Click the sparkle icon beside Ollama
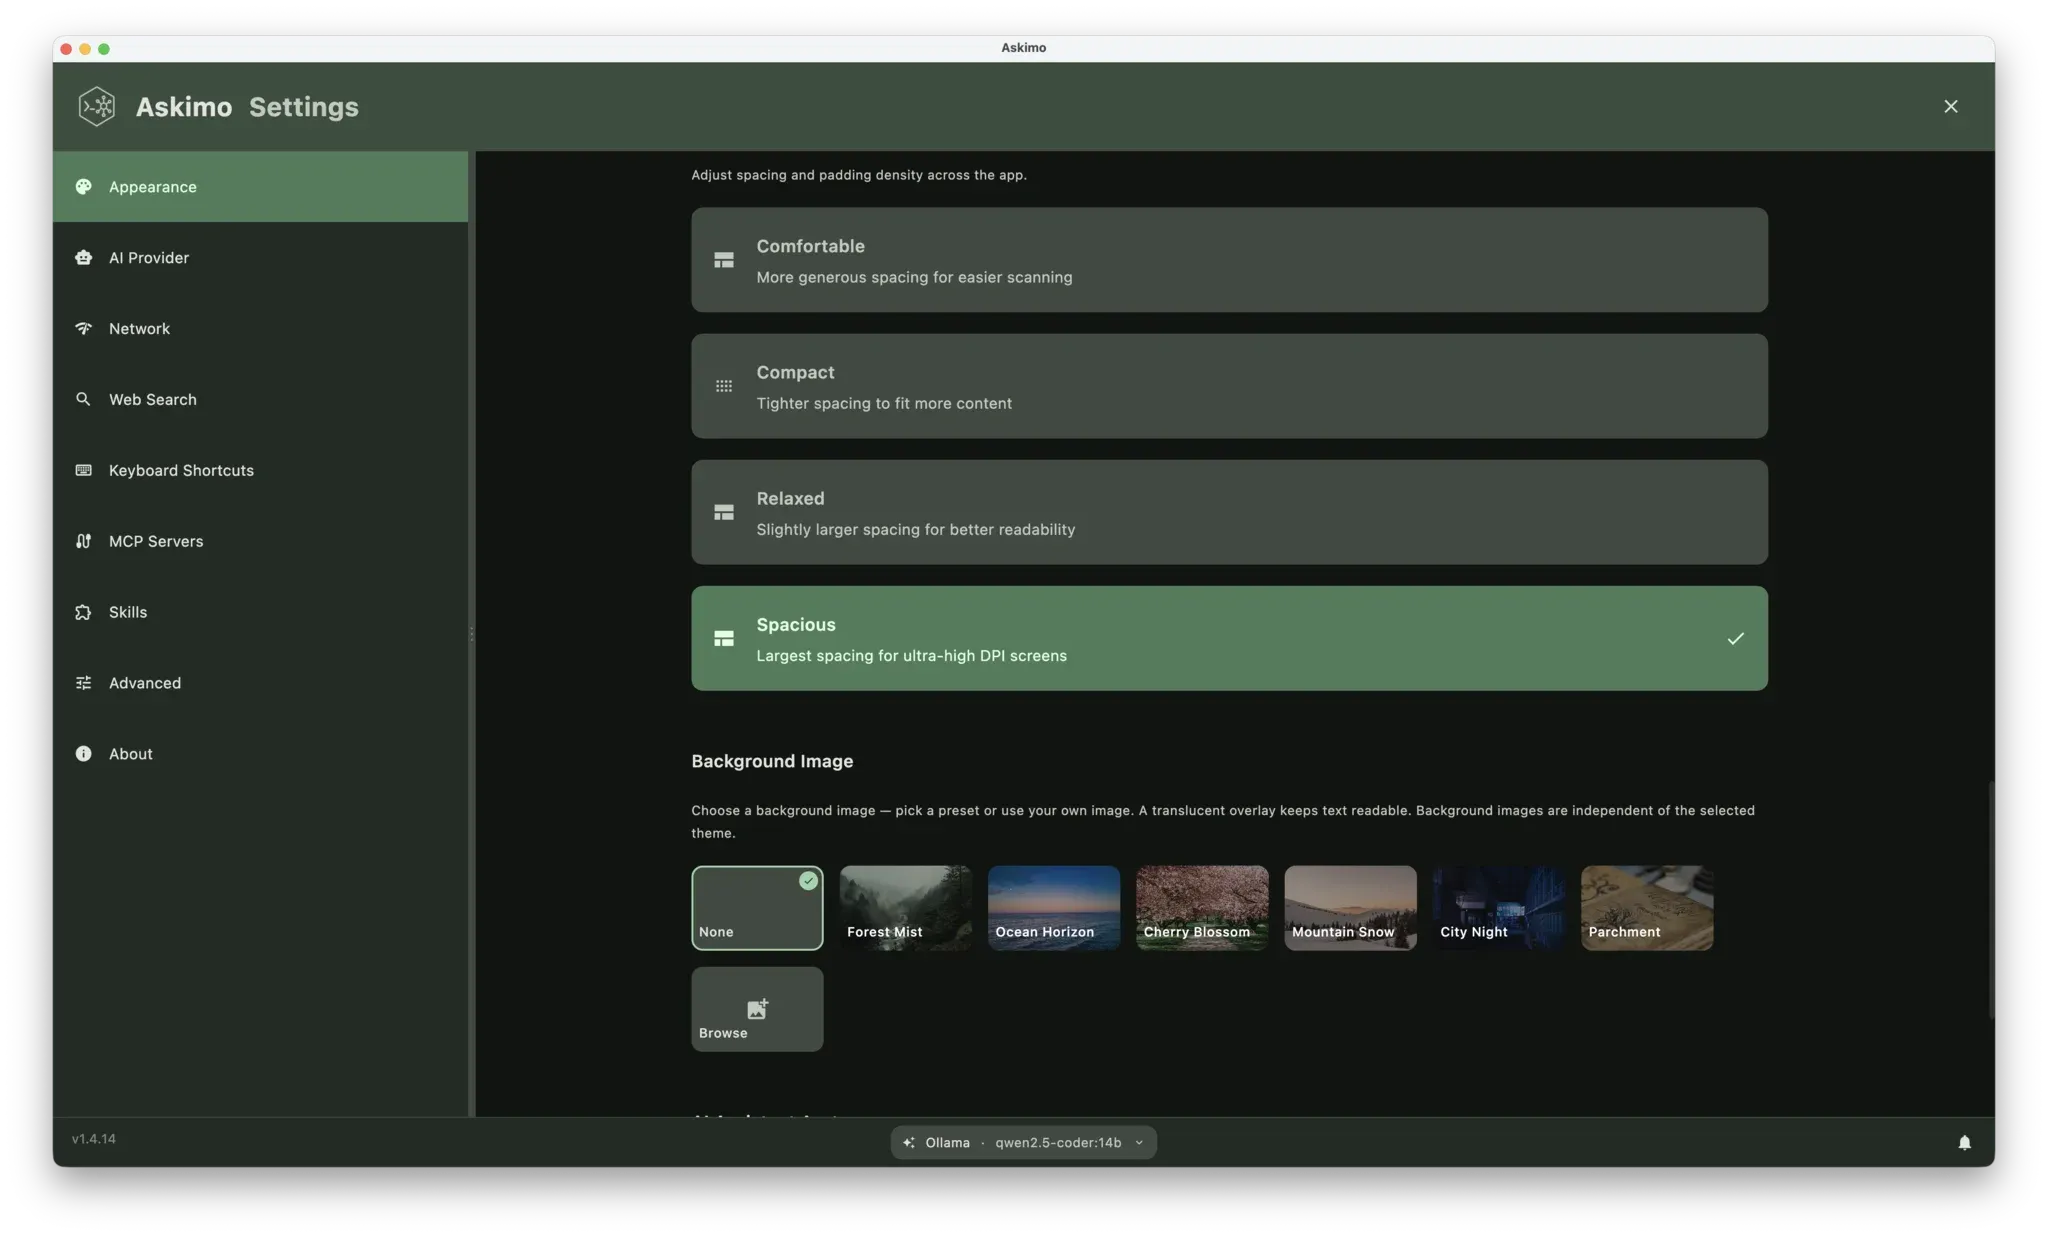The image size is (2048, 1237). tap(908, 1142)
